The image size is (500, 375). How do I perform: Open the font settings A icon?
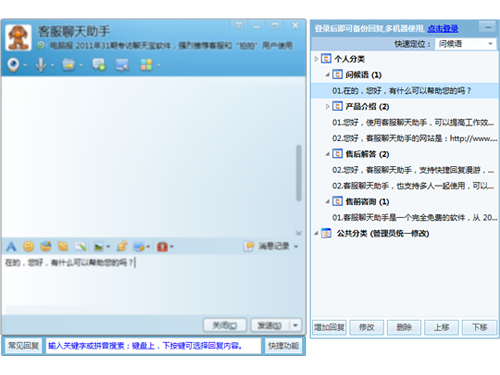11,247
